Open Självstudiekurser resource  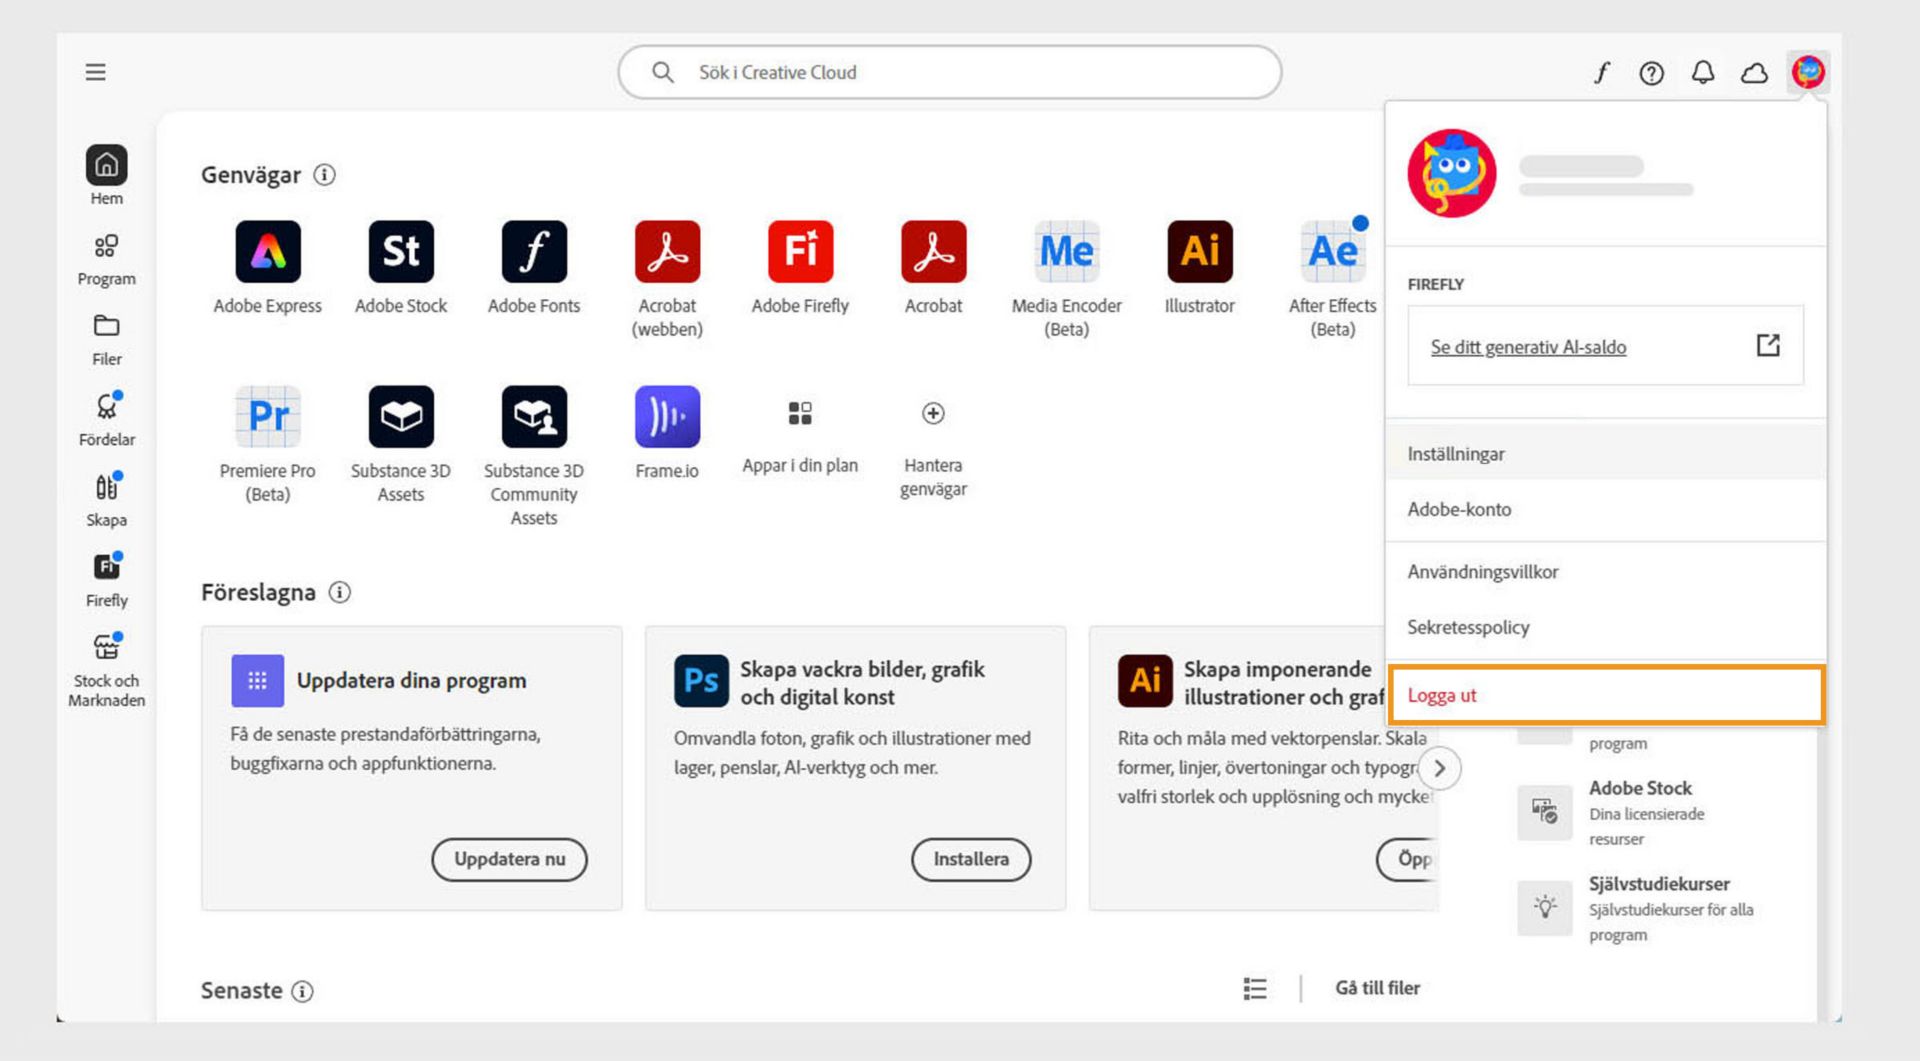click(x=1659, y=884)
